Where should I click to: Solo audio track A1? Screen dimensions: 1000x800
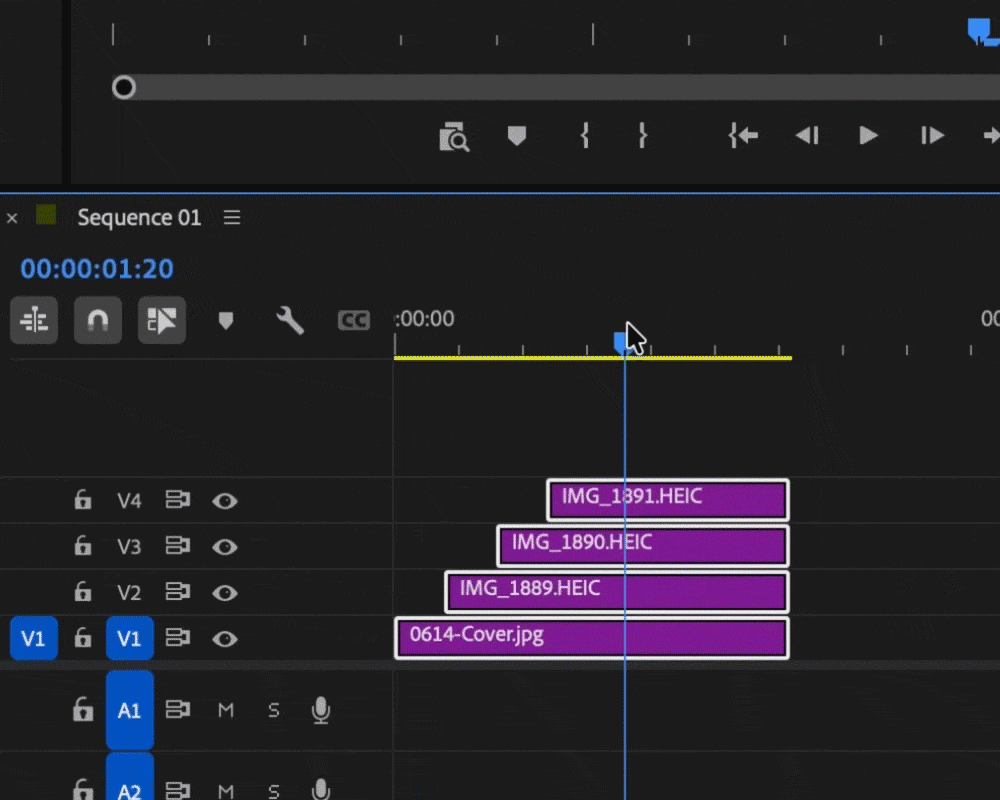pyautogui.click(x=274, y=710)
